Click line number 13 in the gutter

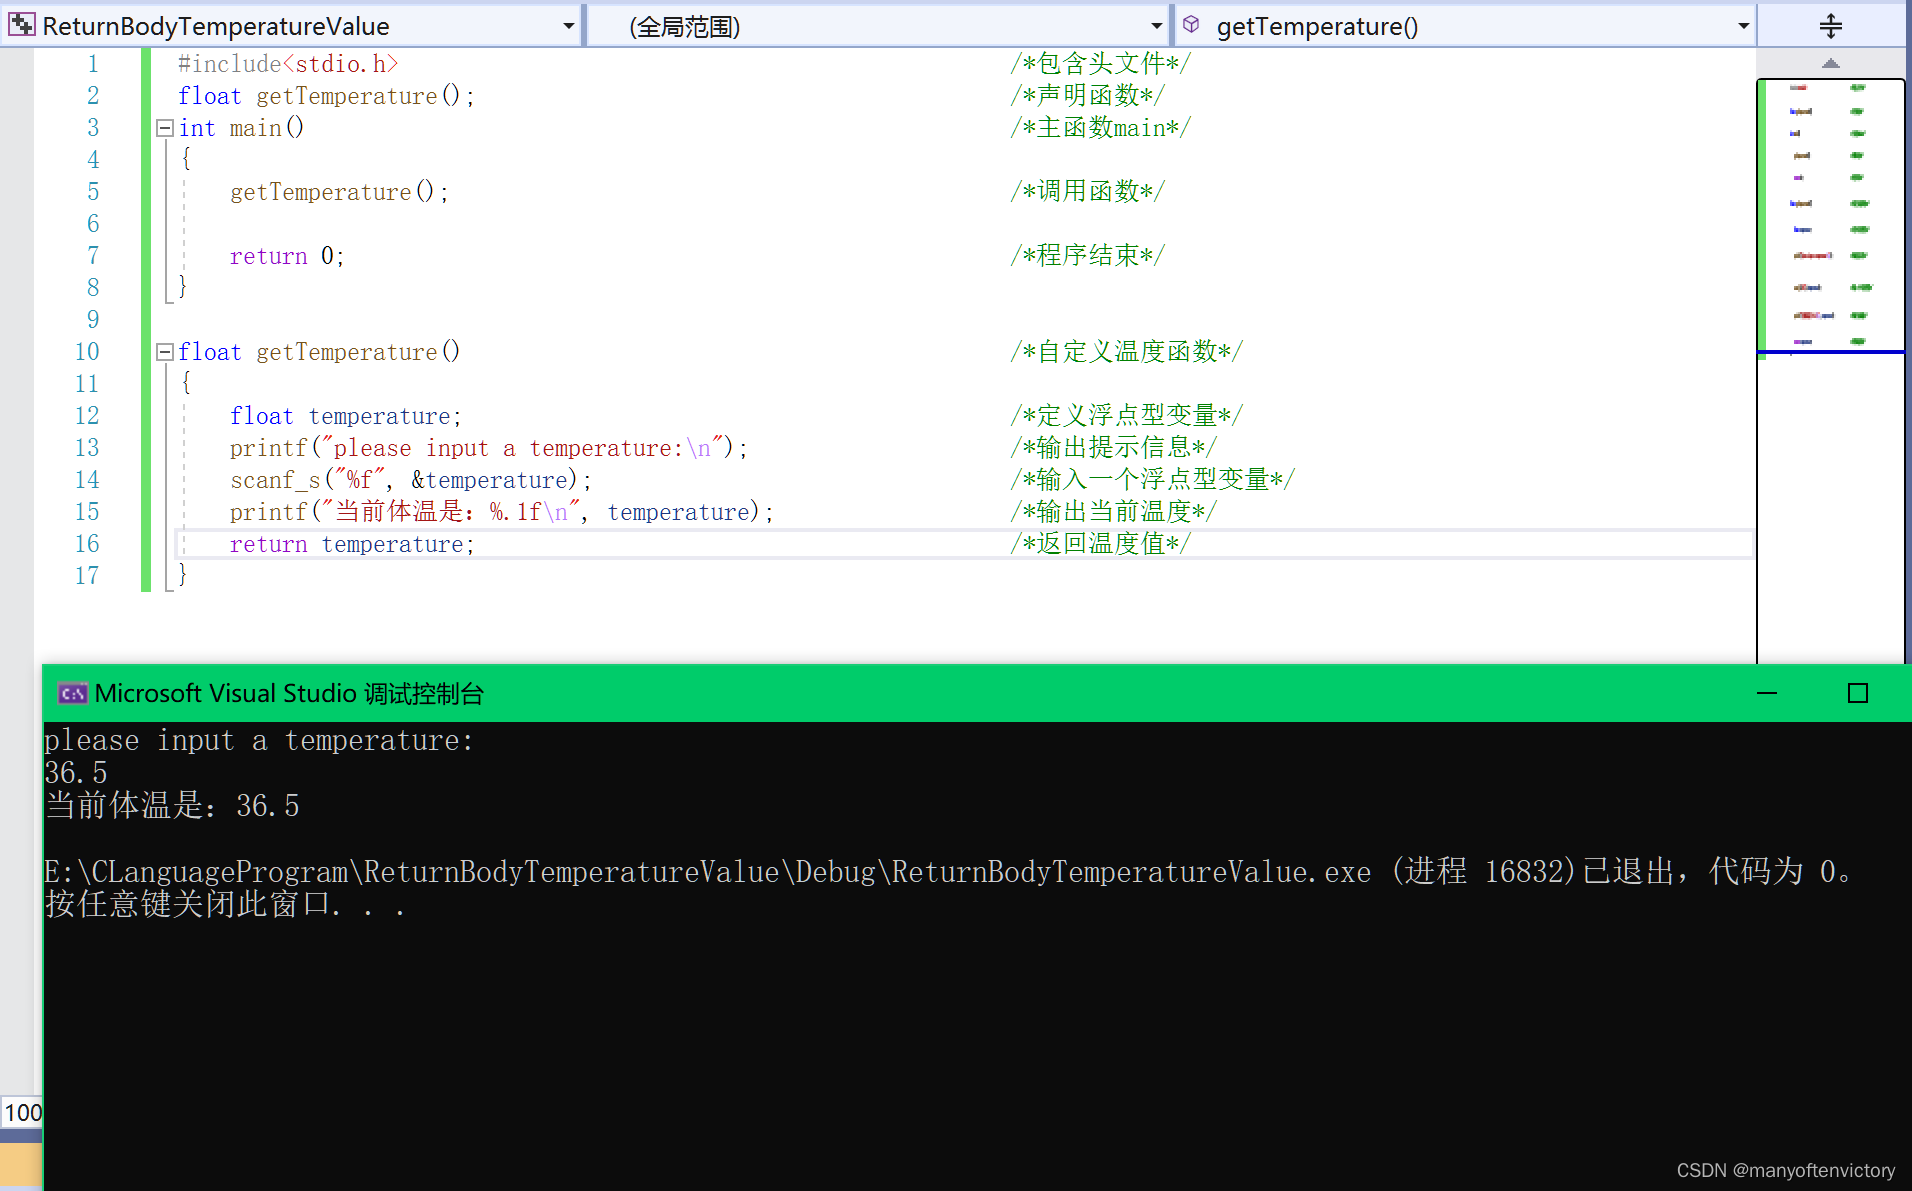point(87,448)
